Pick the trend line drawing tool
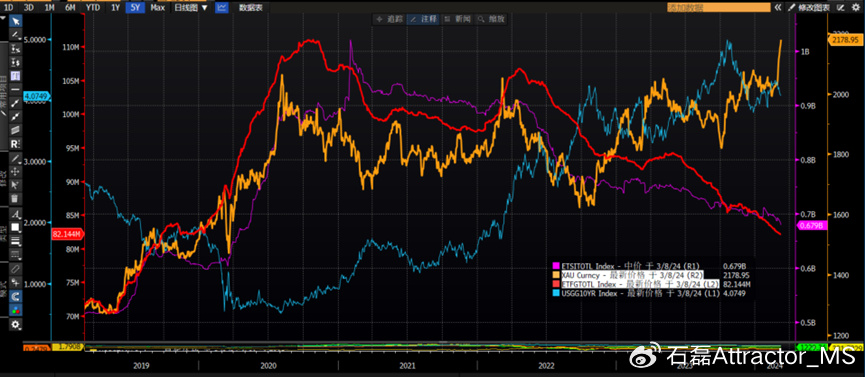This screenshot has width=865, height=377. click(x=15, y=35)
